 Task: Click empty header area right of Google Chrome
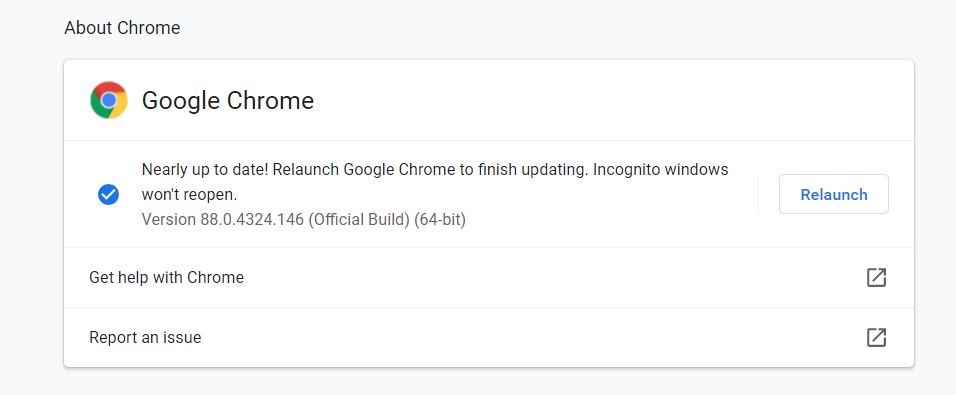click(x=610, y=100)
